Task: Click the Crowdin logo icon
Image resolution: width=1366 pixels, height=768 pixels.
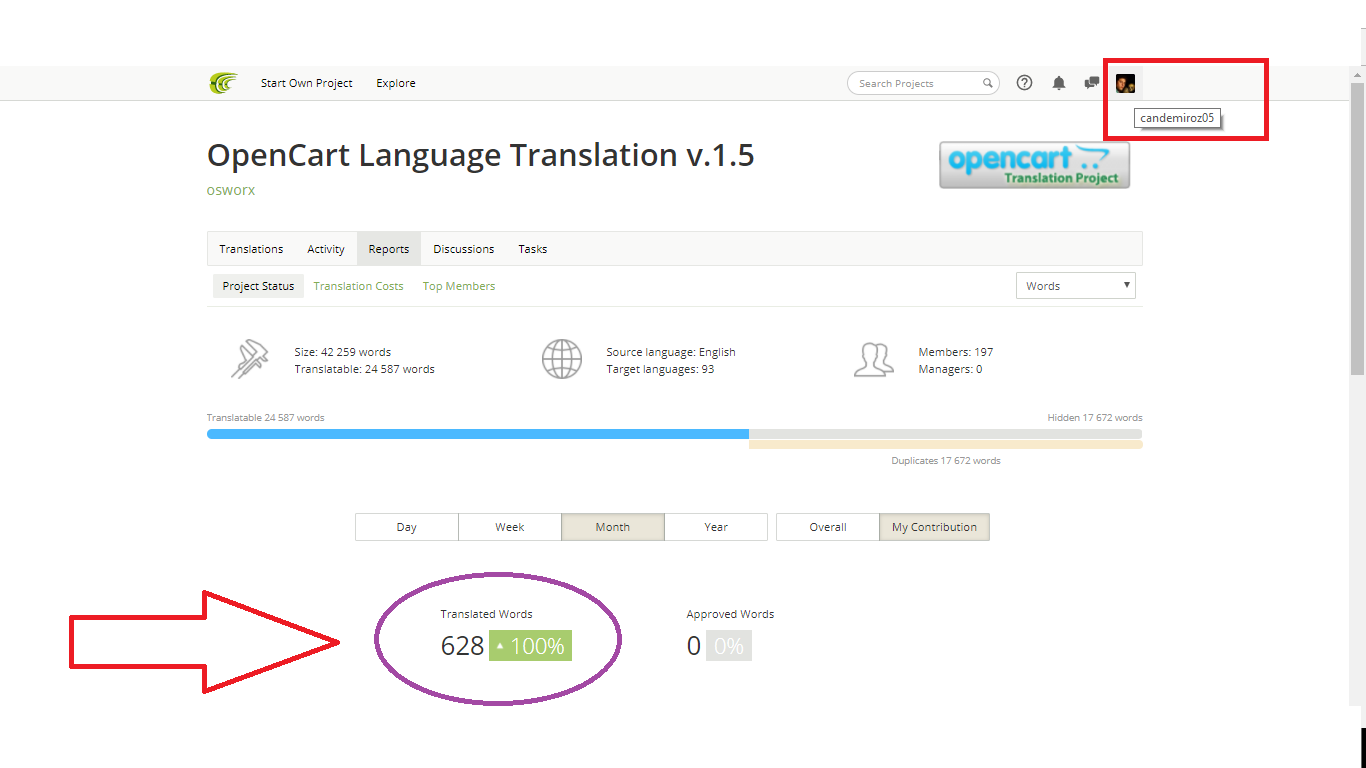Action: 224,83
